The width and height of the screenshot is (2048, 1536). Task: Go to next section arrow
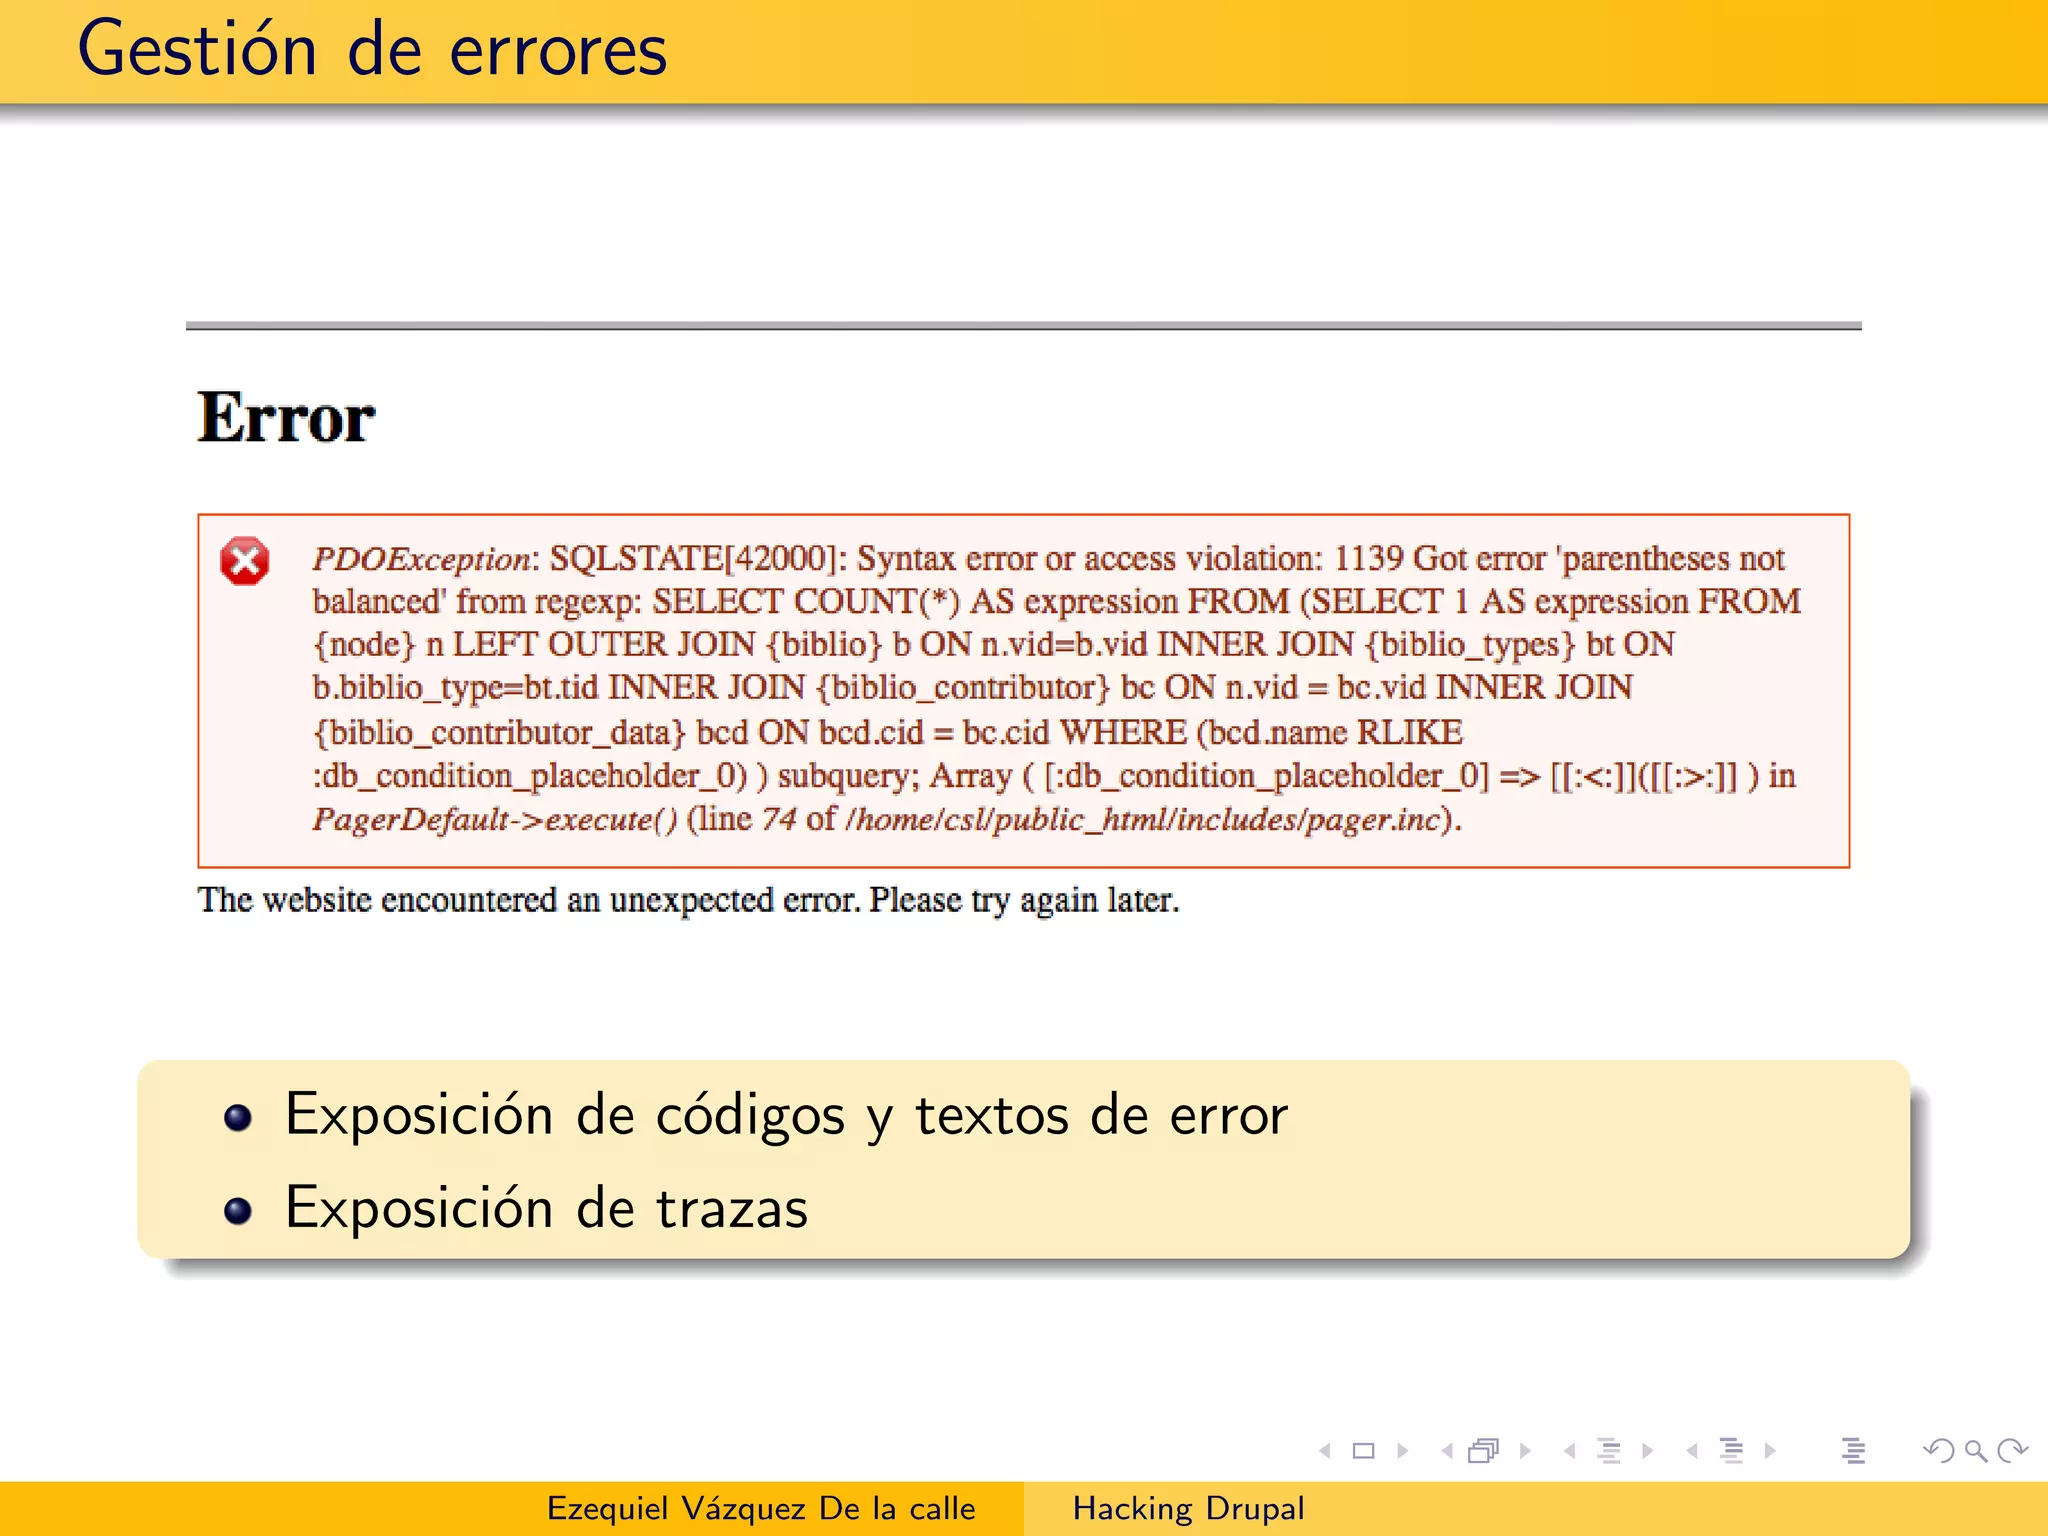coord(1770,1450)
